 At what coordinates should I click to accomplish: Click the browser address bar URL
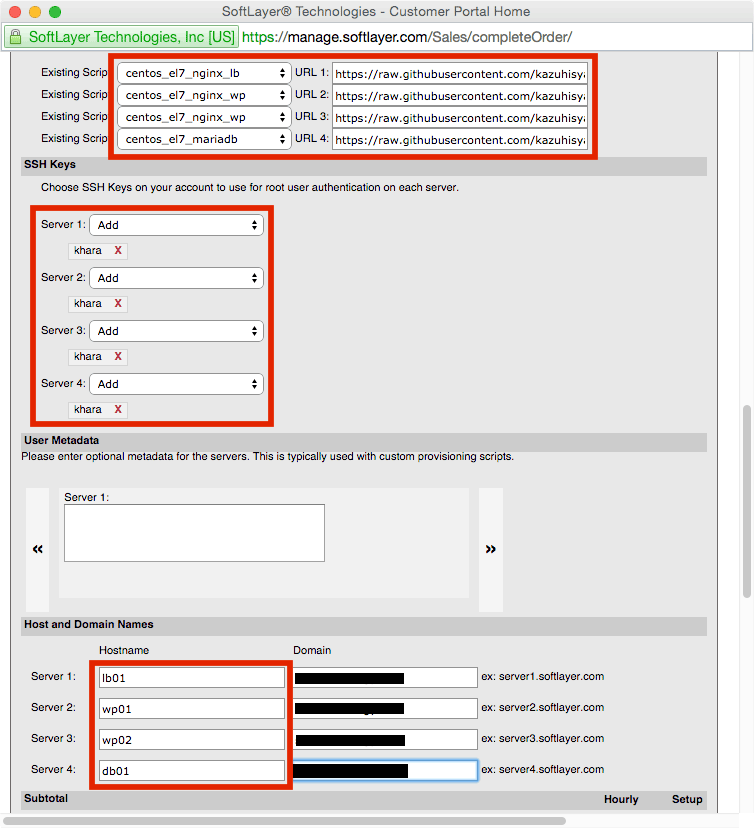407,37
